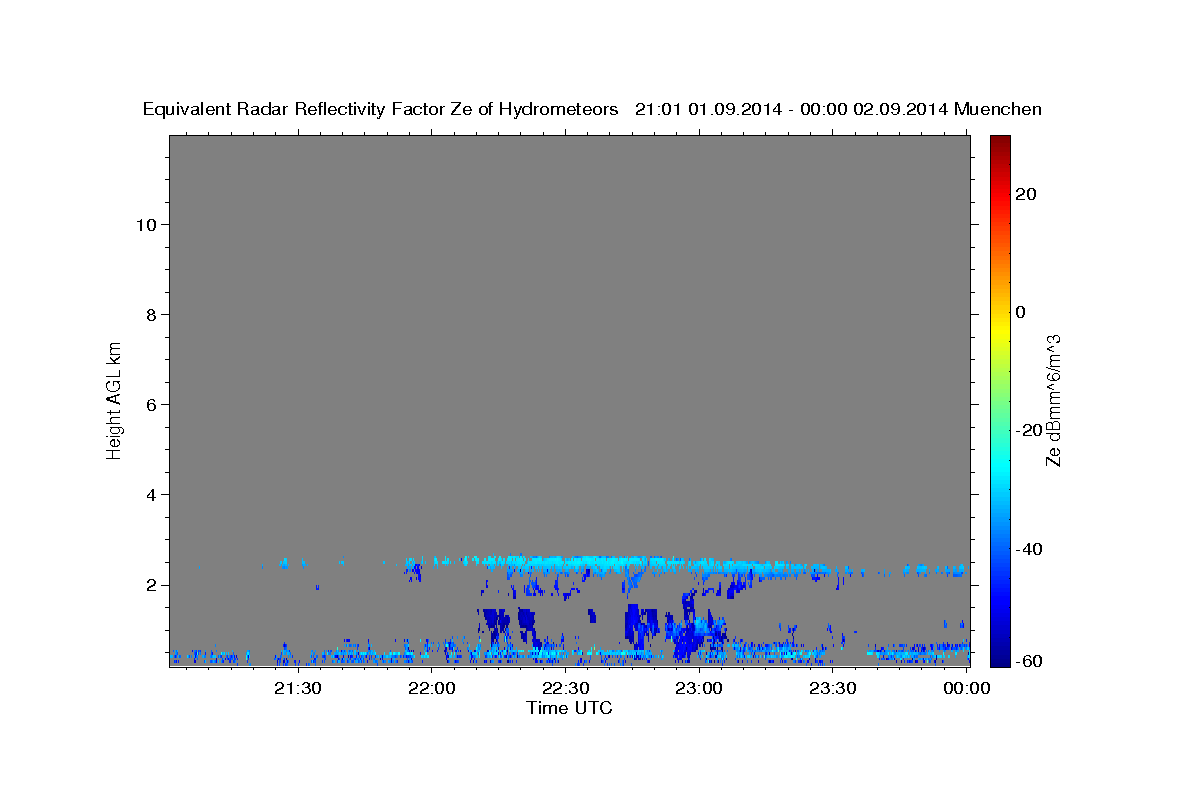Click the 23:30 time tick label
The image size is (1200, 800).
(x=833, y=688)
